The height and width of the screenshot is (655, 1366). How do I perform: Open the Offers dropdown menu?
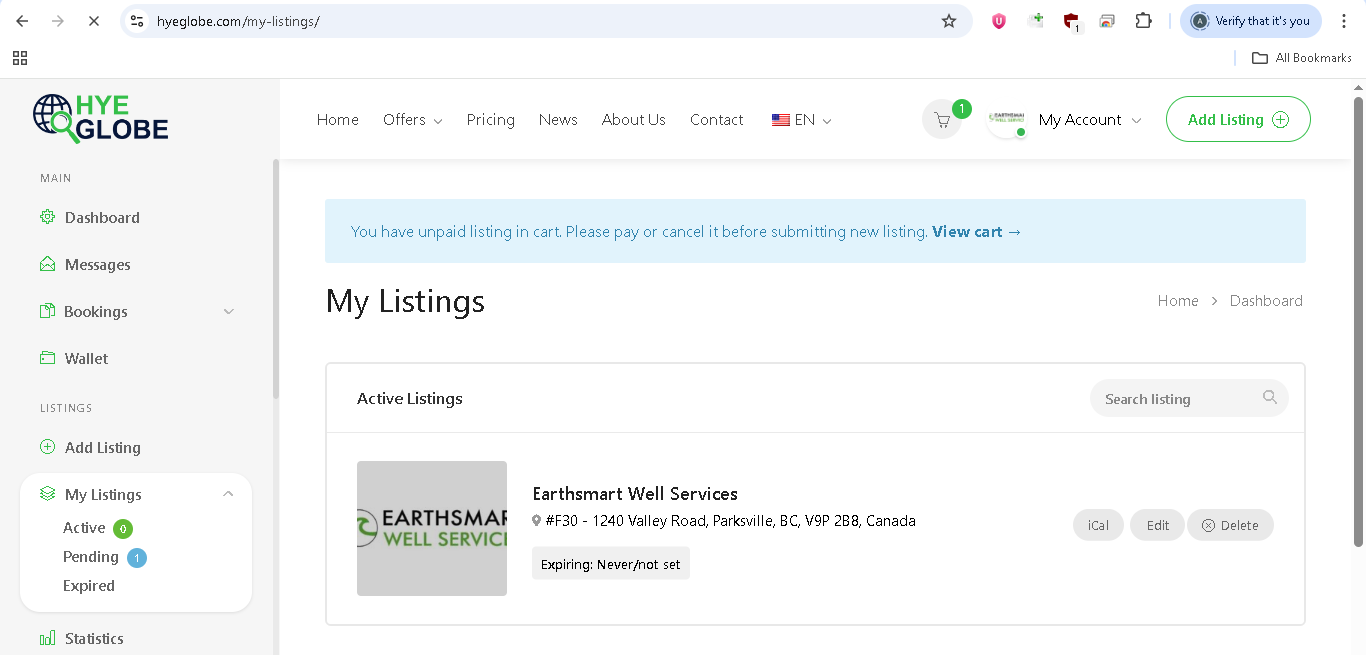click(x=412, y=120)
